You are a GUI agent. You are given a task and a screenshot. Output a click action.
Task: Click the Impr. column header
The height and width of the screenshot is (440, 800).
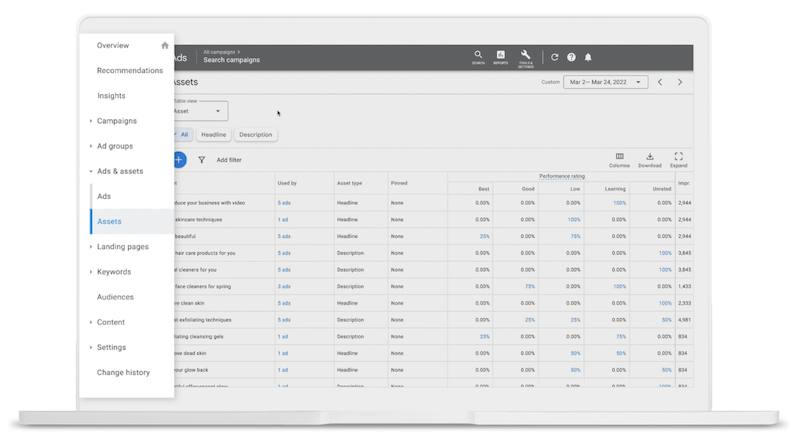click(x=684, y=183)
